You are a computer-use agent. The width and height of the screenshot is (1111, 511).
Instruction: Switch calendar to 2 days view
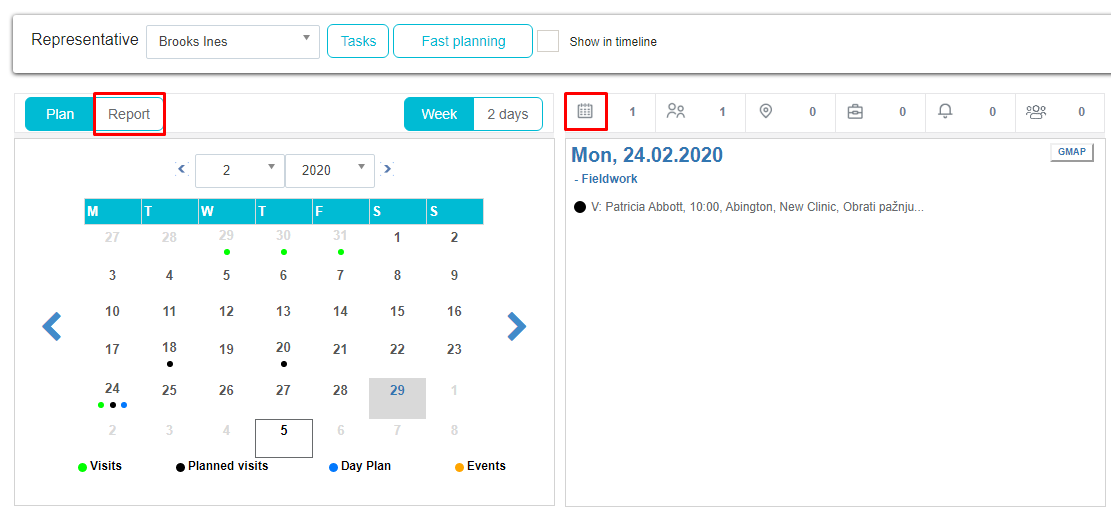(x=508, y=114)
